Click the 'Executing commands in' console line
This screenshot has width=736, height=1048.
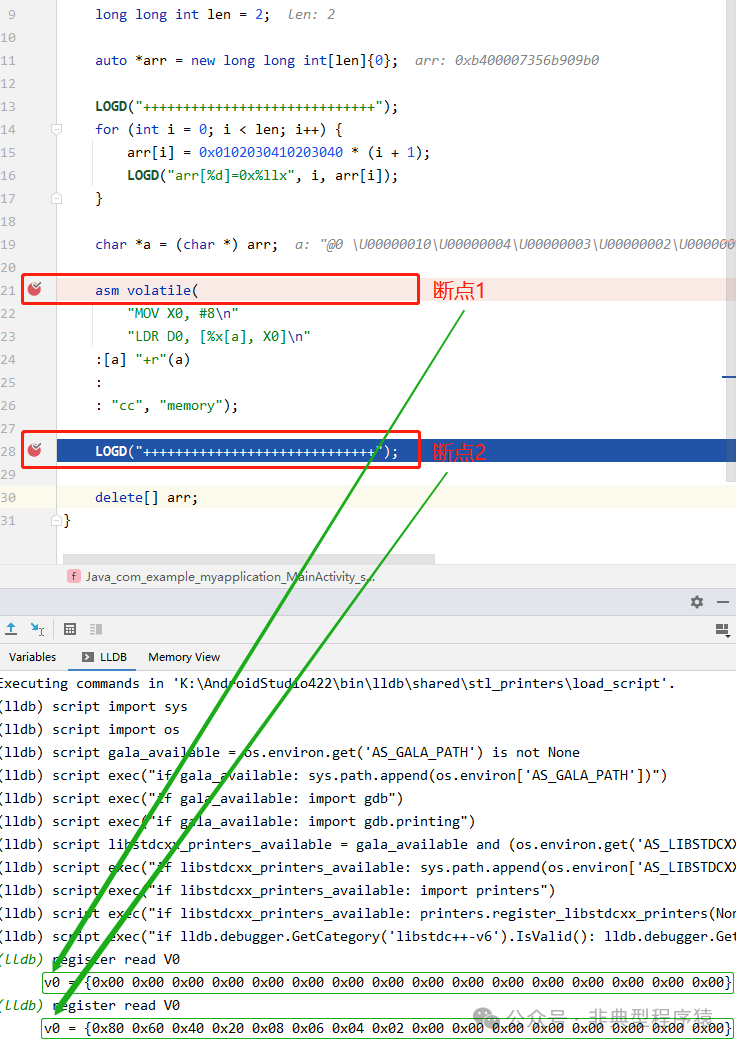click(x=337, y=683)
